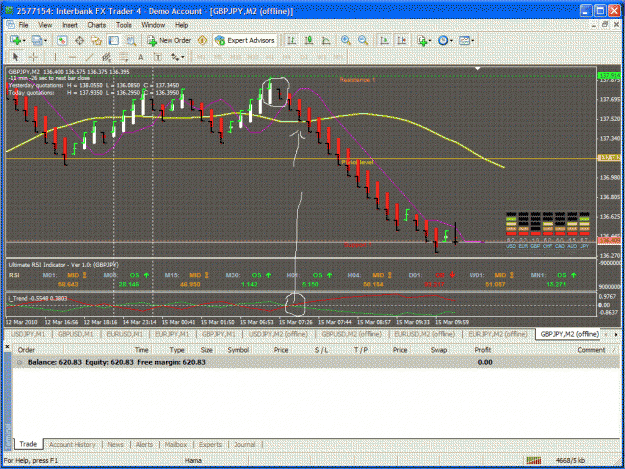Click the chart shift triangle marker
The height and width of the screenshot is (469, 625).
[477, 69]
